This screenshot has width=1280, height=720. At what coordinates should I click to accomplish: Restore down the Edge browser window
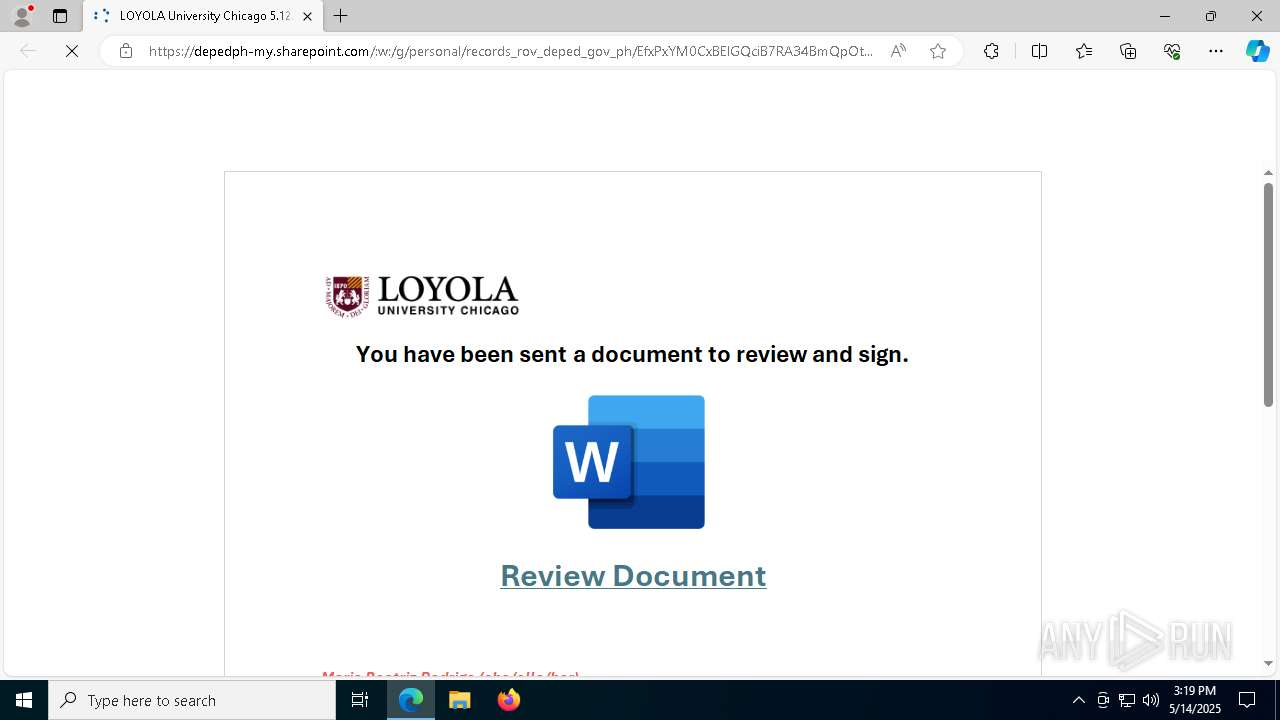pyautogui.click(x=1211, y=16)
